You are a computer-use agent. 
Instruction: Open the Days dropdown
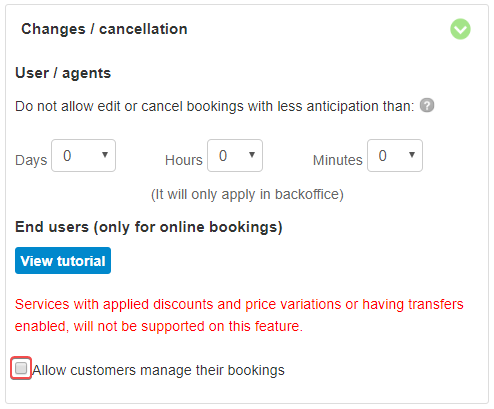click(x=83, y=156)
